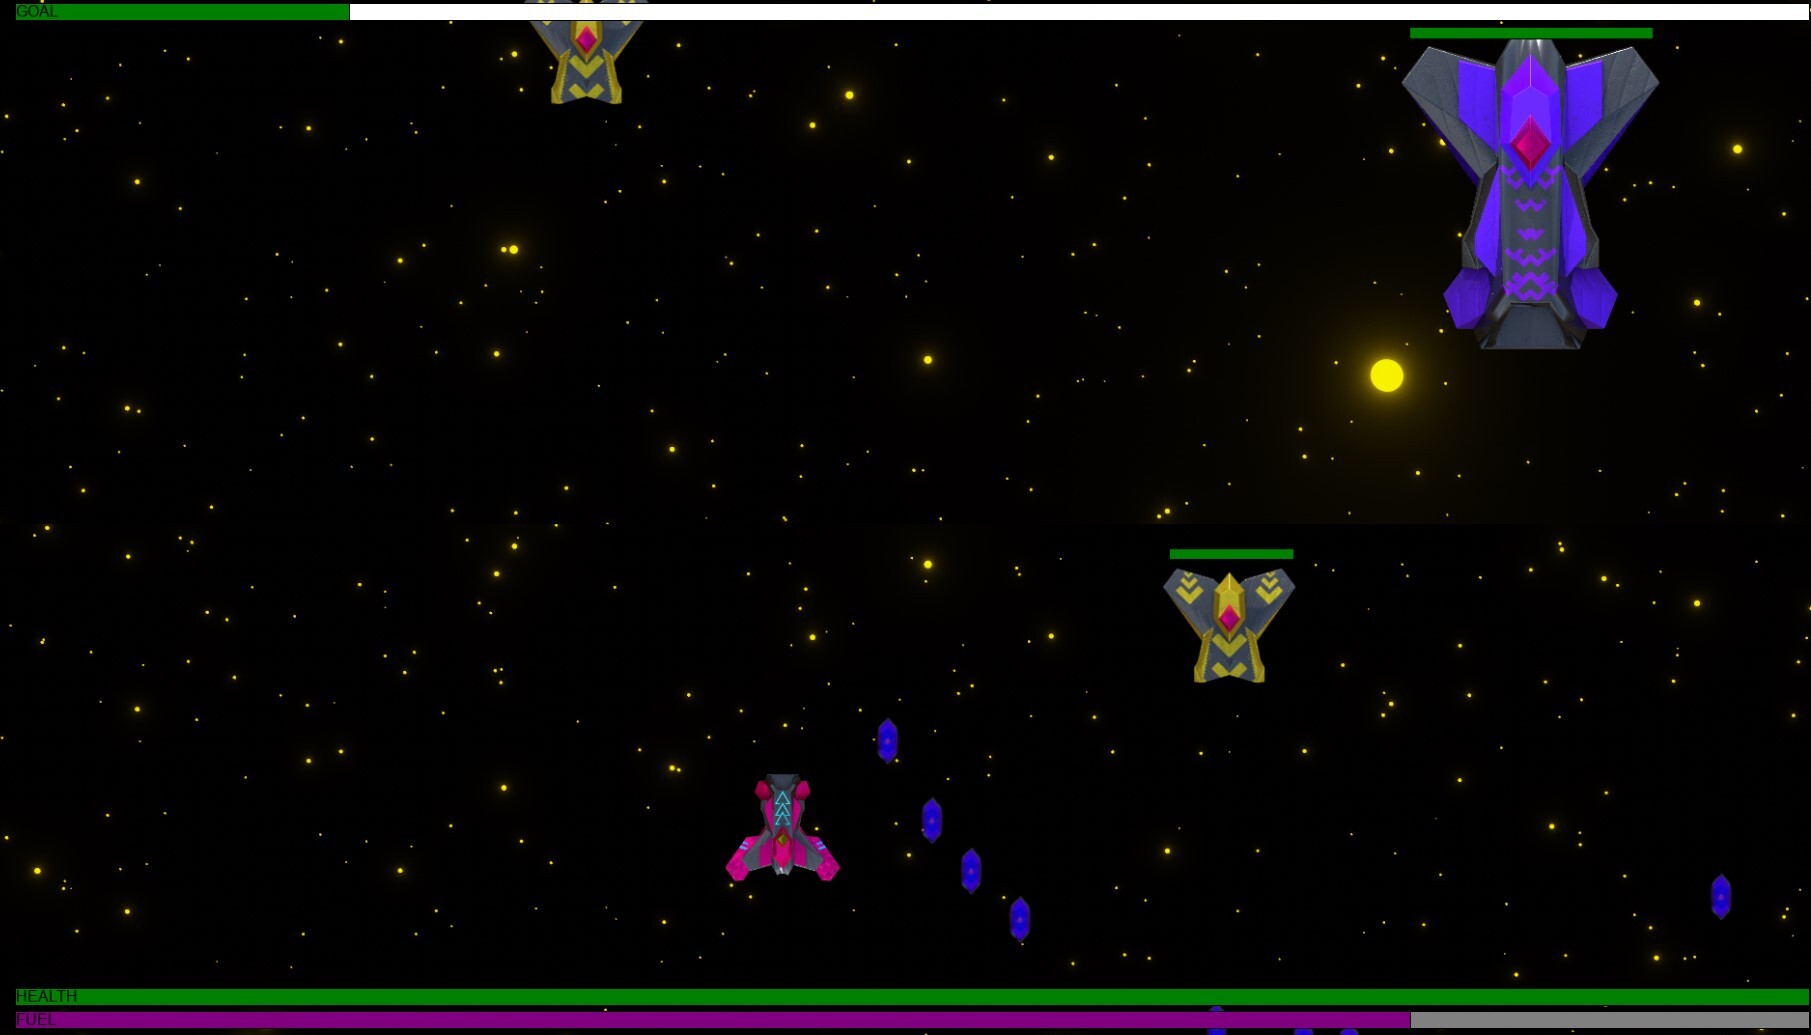Screen dimensions: 1811x1035
Task: Click the pink player spaceship
Action: point(782,829)
